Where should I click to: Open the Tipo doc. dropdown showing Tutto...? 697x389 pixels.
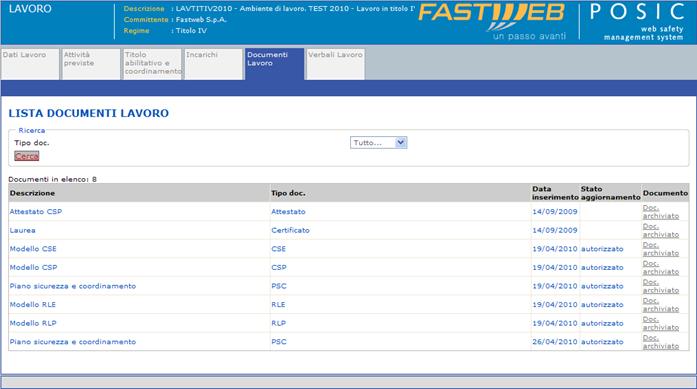coord(378,143)
